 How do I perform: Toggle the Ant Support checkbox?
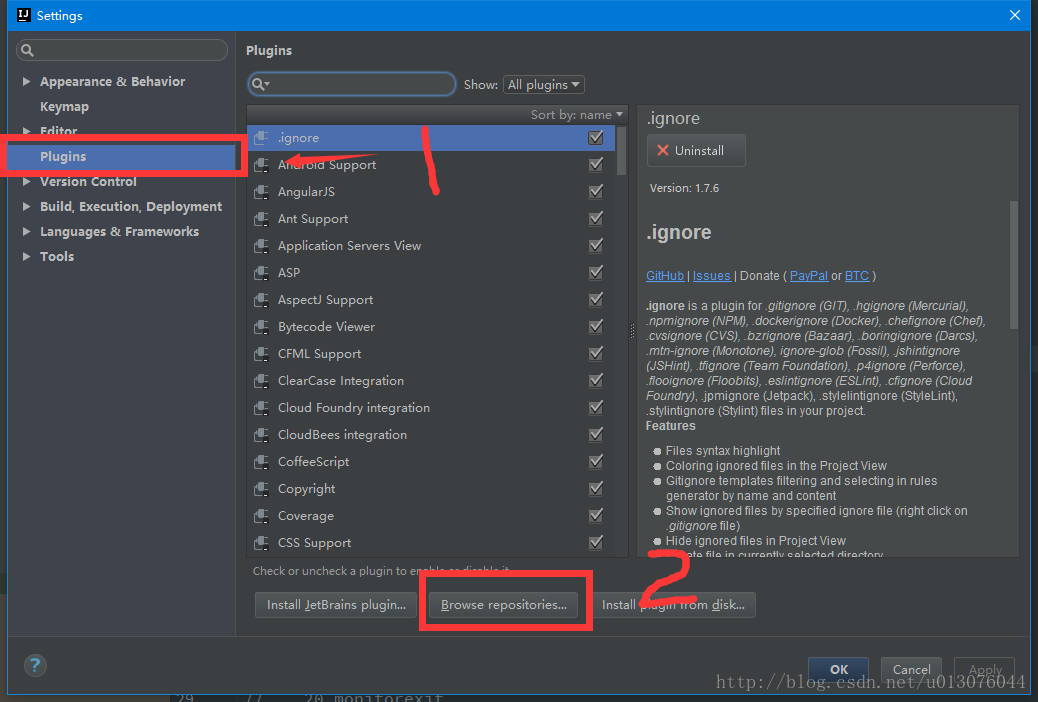pos(596,219)
